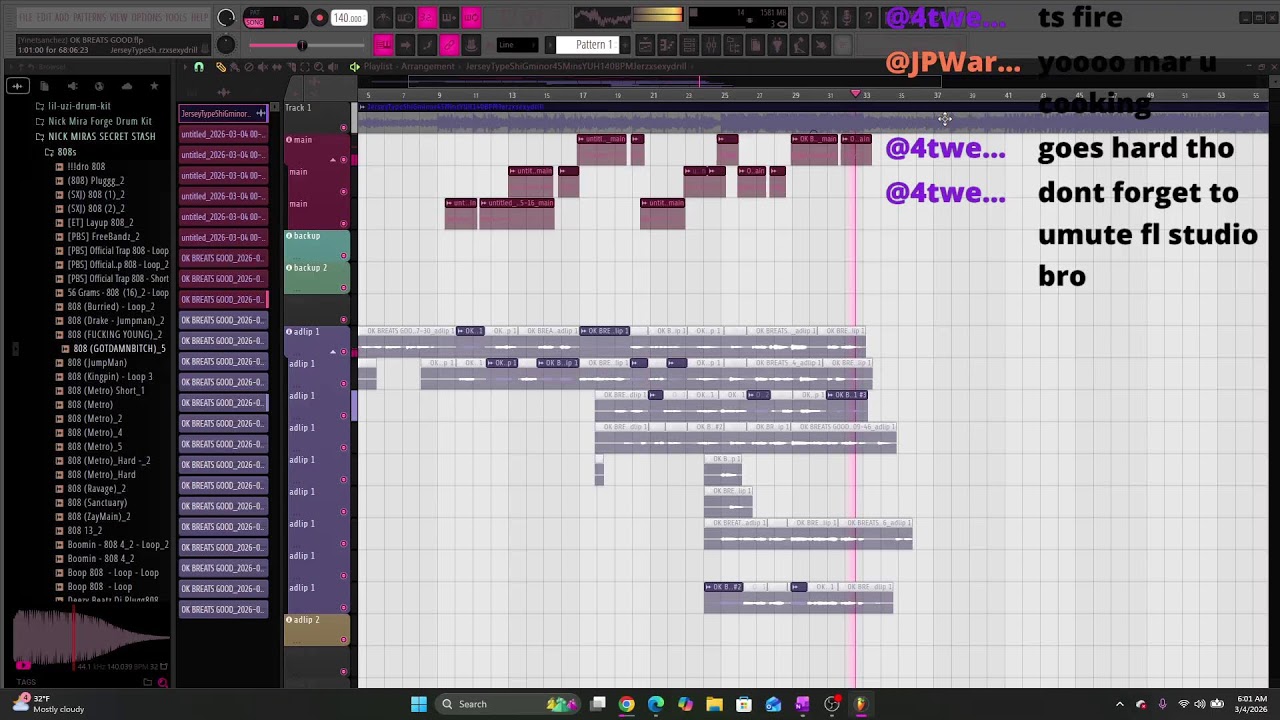Pause playback with the pause button

275,18
